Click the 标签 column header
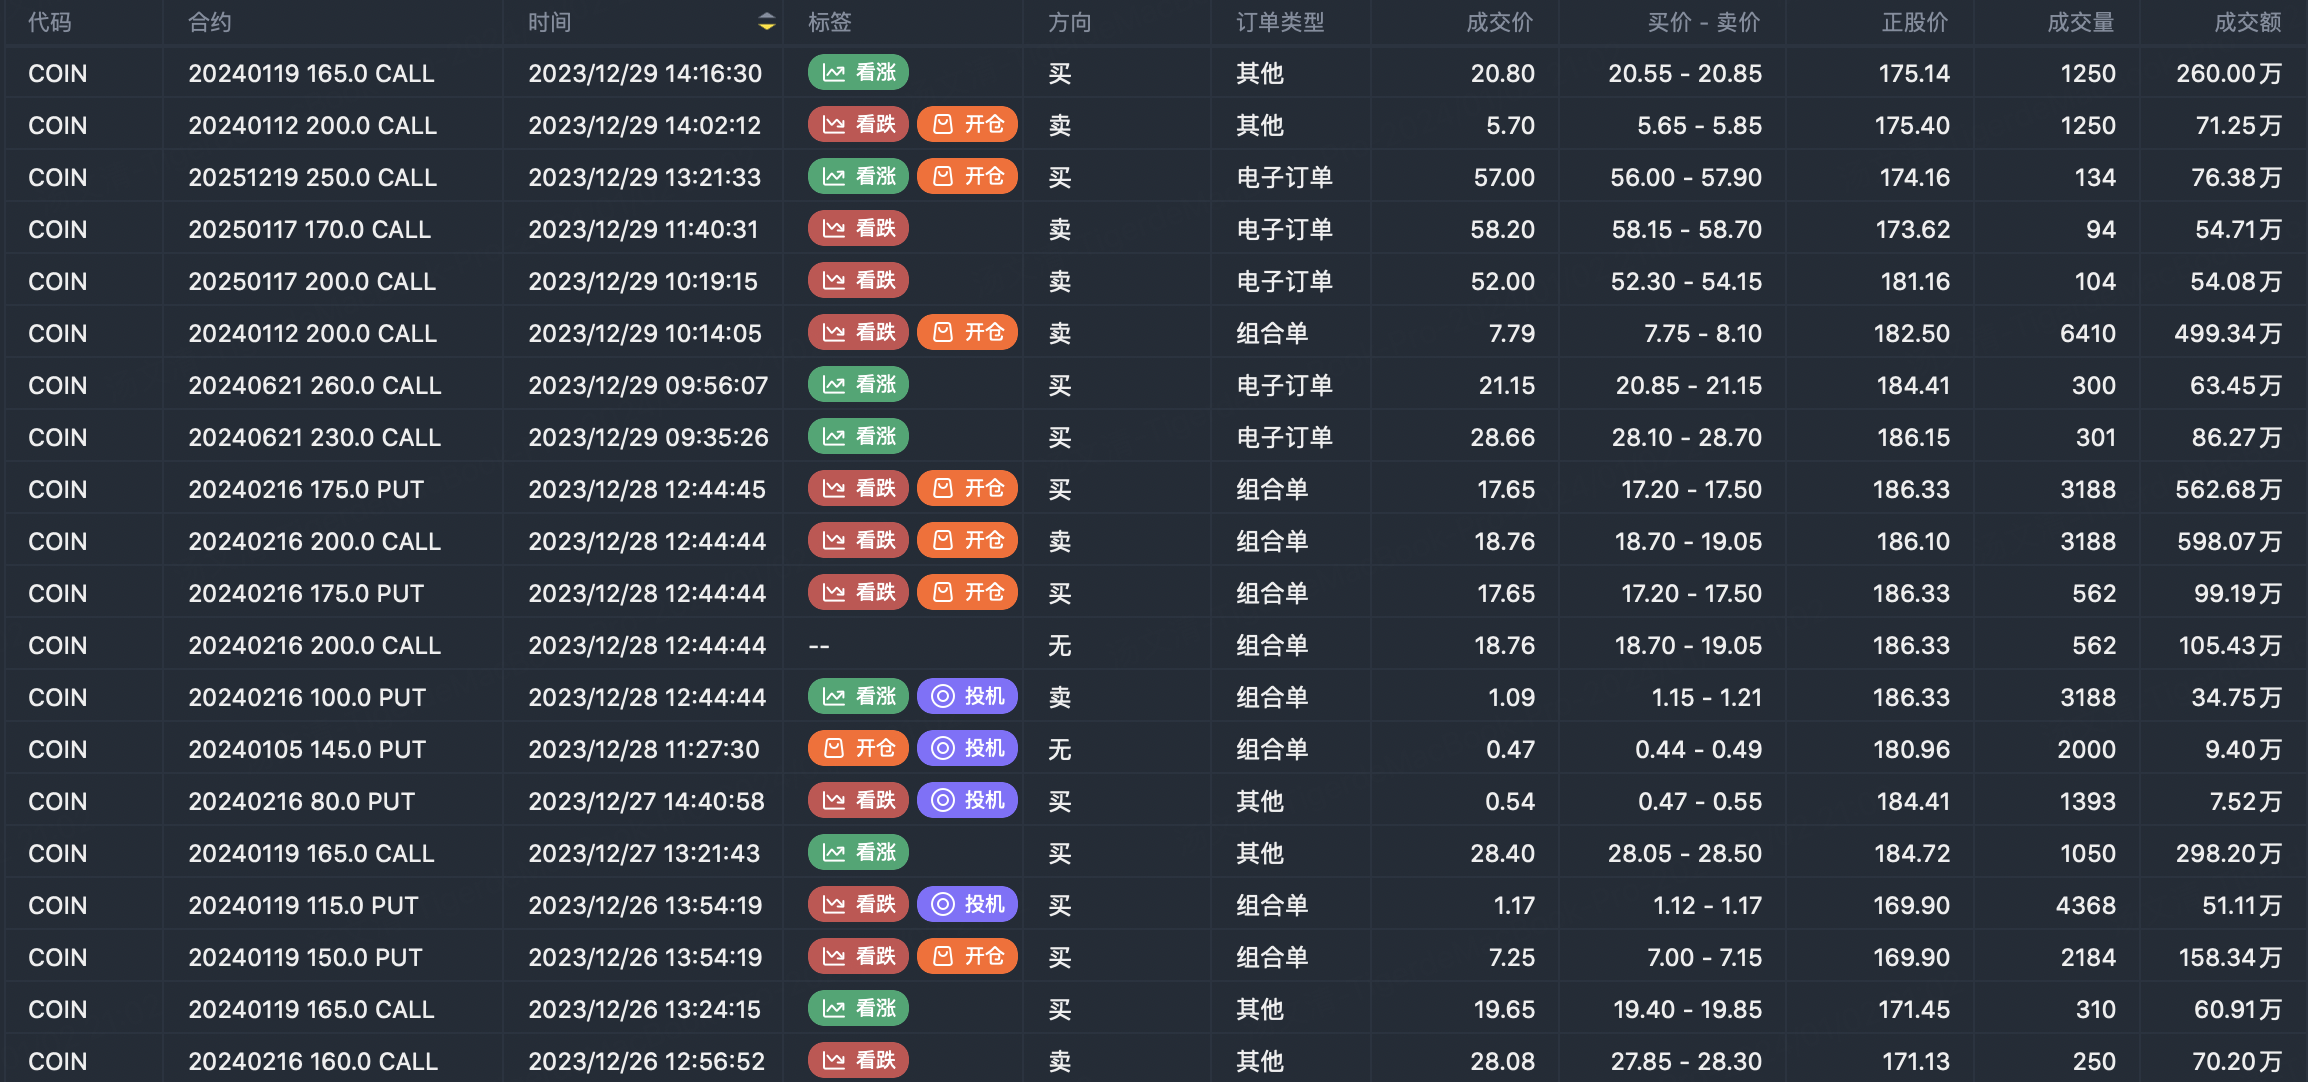Viewport: 2308px width, 1082px height. tap(830, 22)
